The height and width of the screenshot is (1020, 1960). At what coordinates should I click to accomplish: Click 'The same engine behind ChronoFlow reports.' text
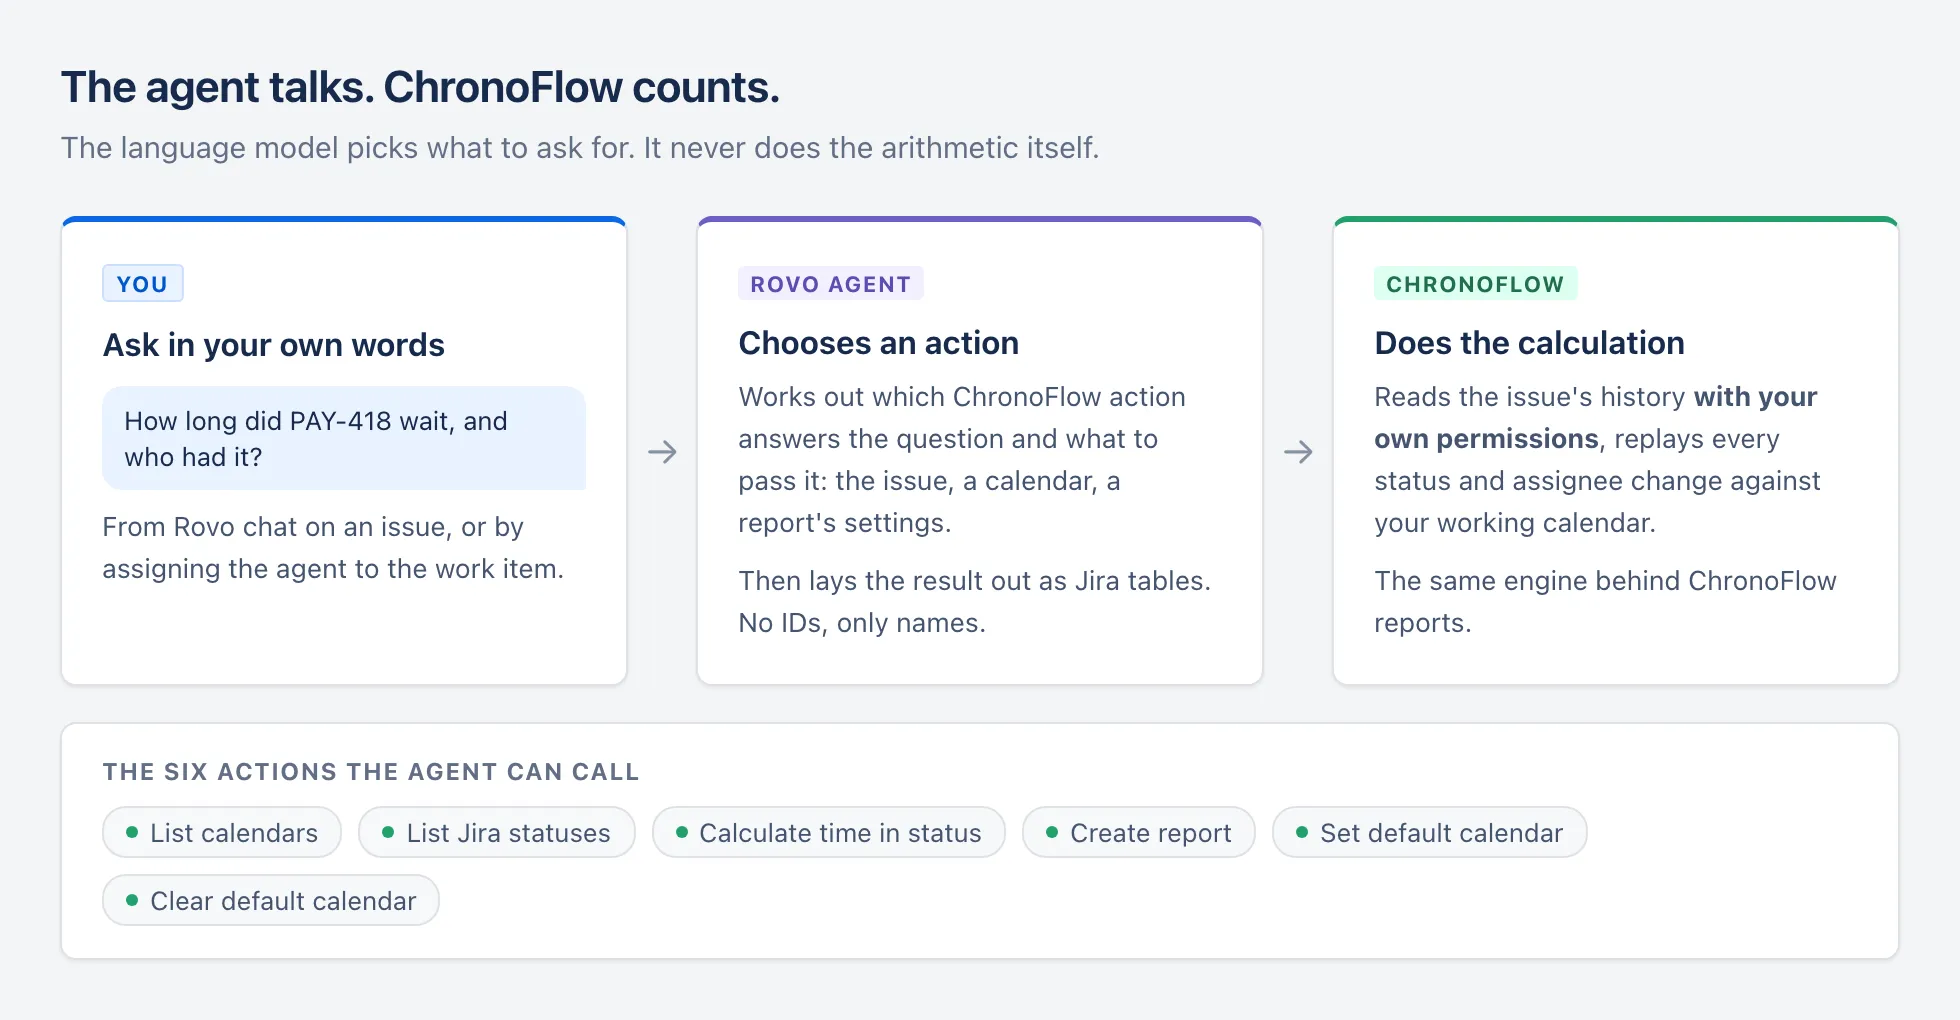[1605, 602]
